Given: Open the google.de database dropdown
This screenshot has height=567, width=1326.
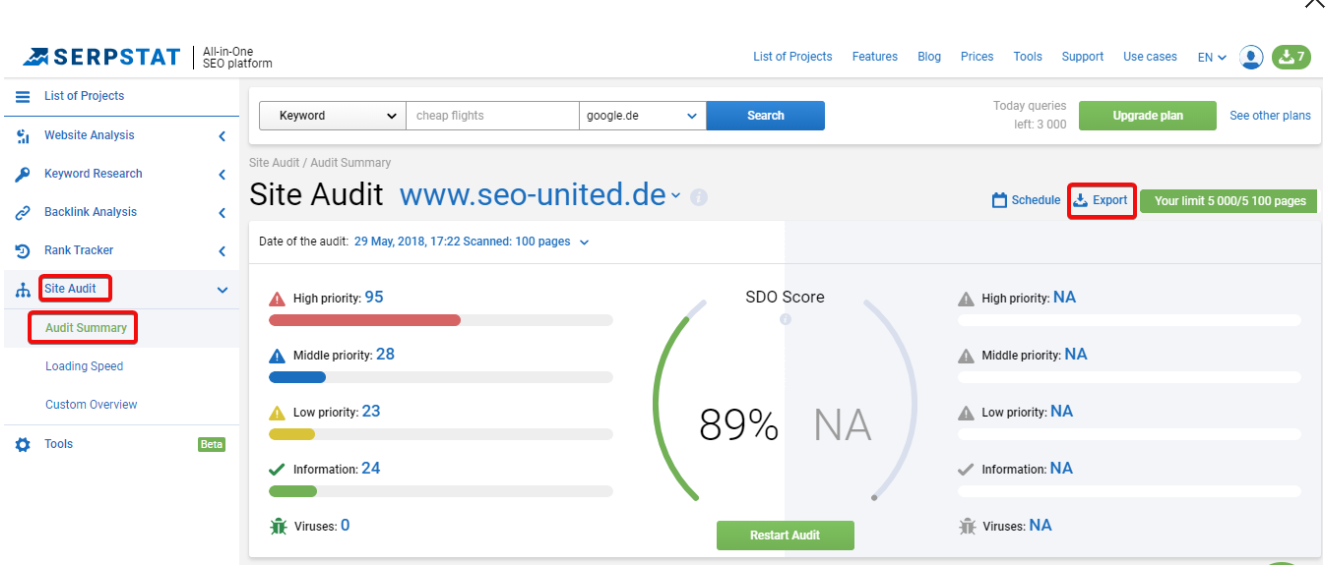Looking at the screenshot, I should point(642,116).
